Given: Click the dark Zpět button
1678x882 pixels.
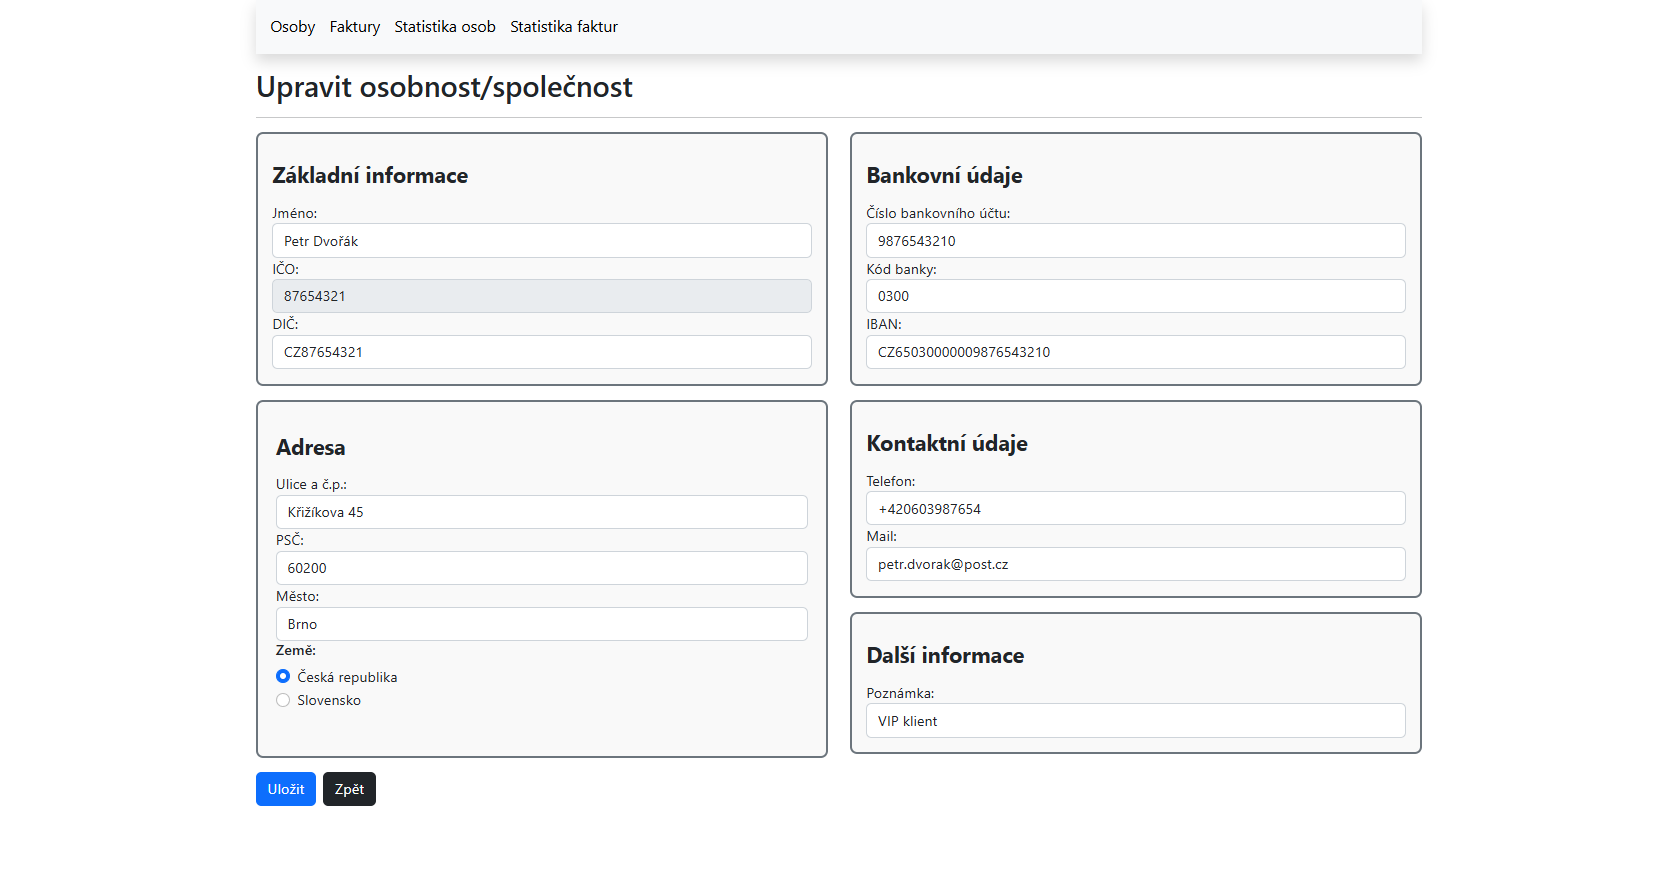Looking at the screenshot, I should [x=349, y=789].
